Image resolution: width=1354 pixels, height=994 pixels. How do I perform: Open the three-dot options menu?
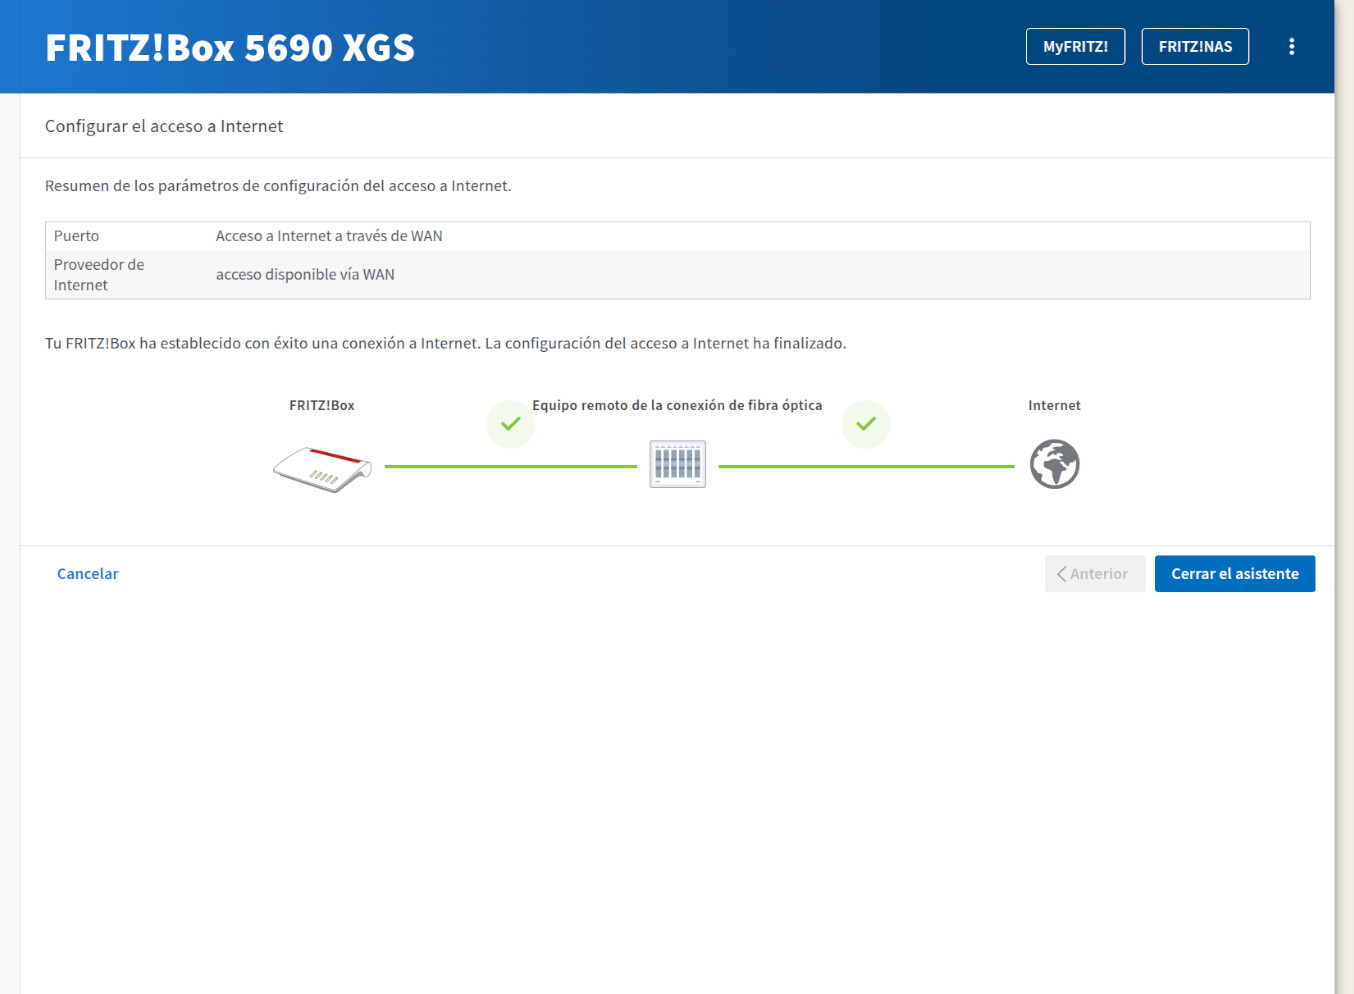(1291, 47)
